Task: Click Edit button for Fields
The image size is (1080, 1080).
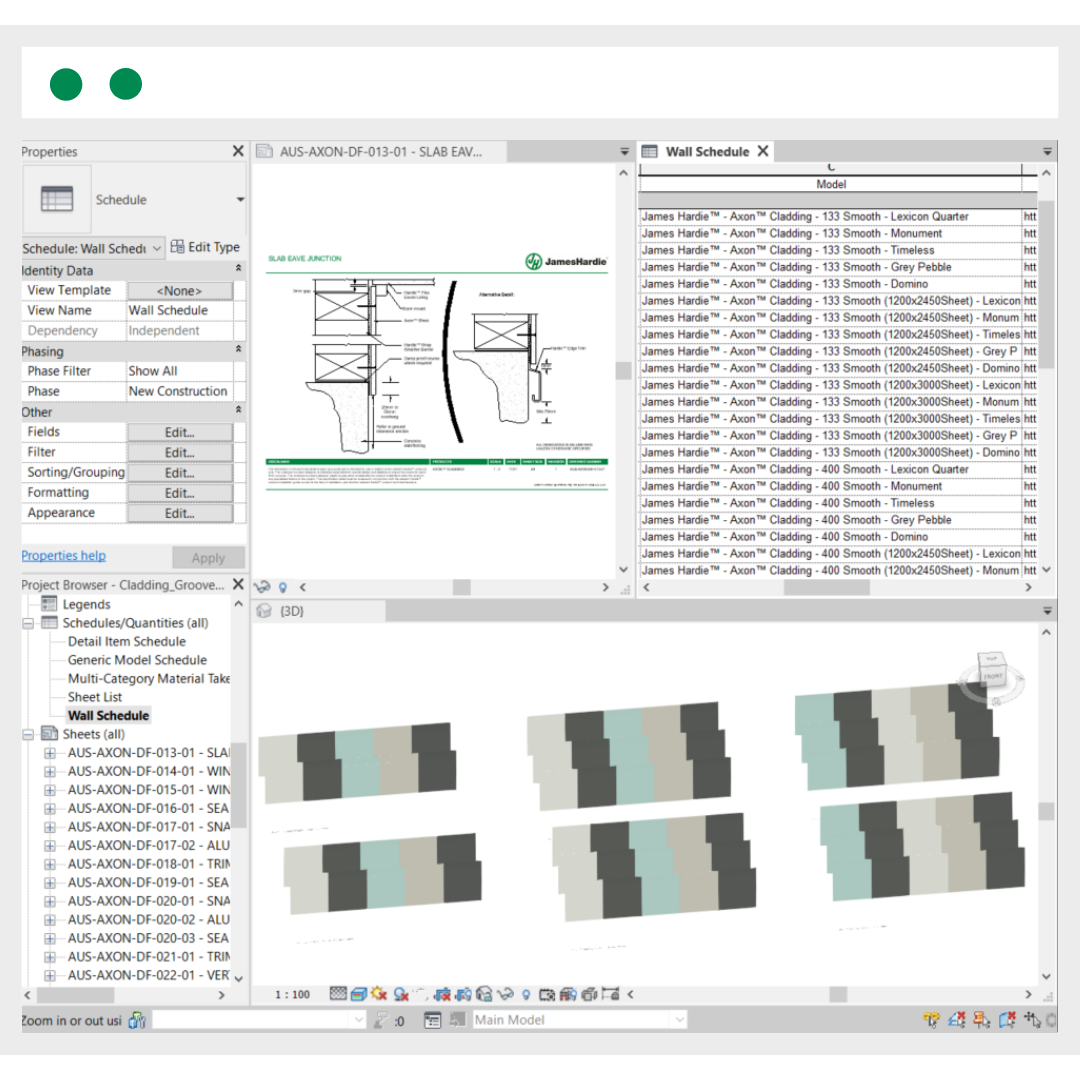Action: point(180,433)
